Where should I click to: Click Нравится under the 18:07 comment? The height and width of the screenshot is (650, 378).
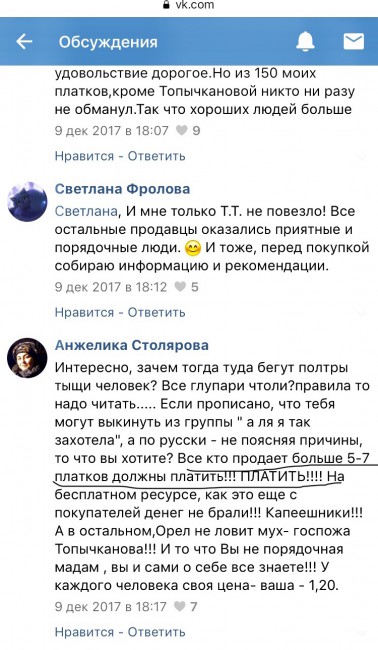(84, 156)
